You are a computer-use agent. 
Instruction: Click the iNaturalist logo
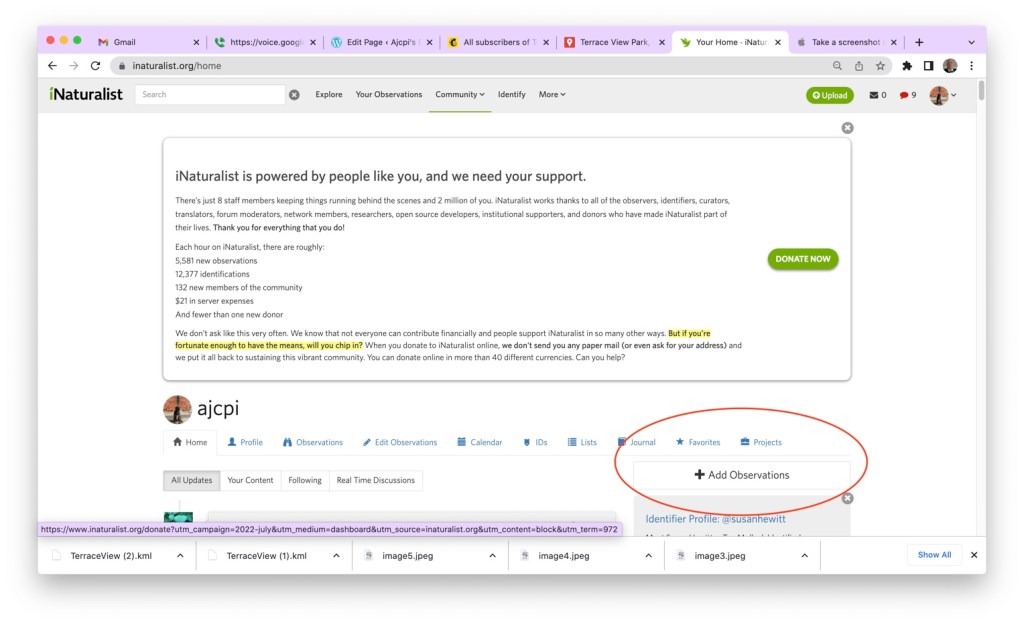[86, 94]
